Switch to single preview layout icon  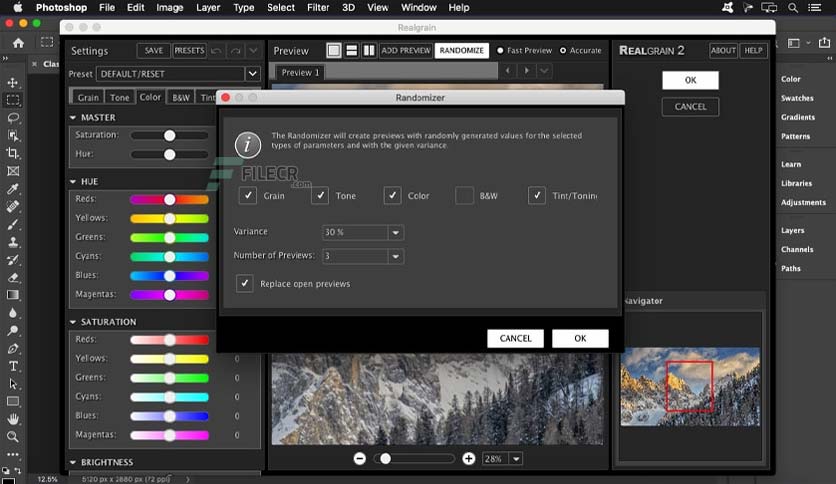(334, 50)
